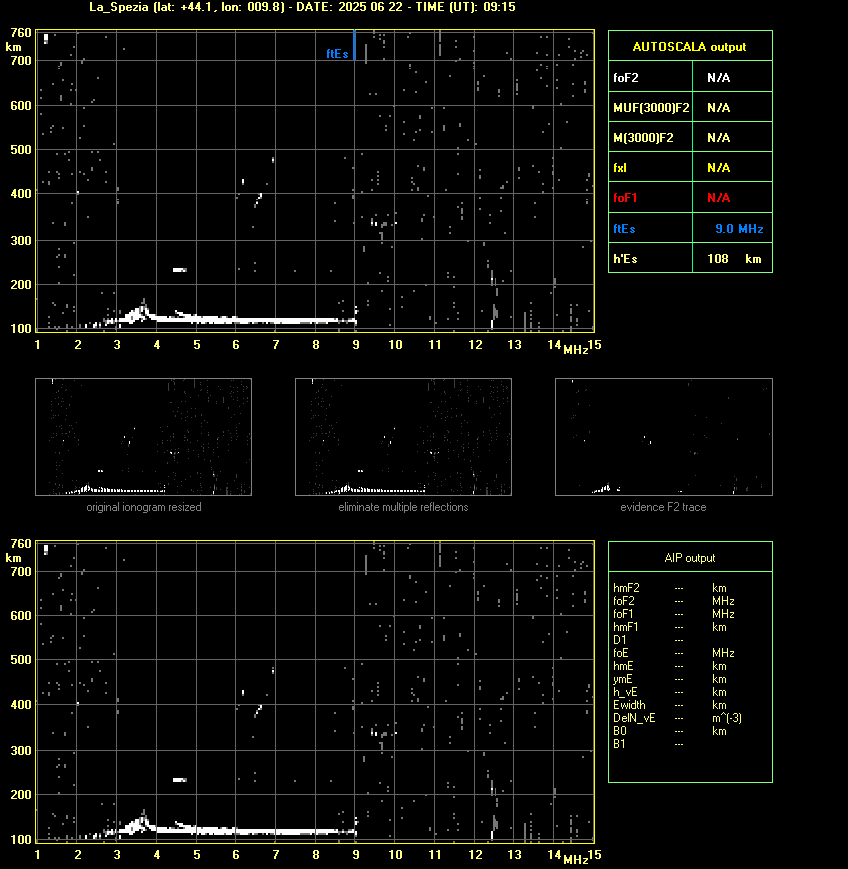Open the original ionogram resized thumbnail
This screenshot has width=848, height=869.
[x=144, y=437]
